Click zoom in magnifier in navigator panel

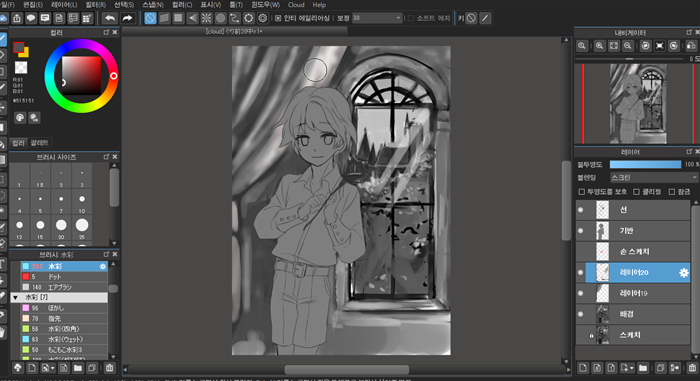599,46
